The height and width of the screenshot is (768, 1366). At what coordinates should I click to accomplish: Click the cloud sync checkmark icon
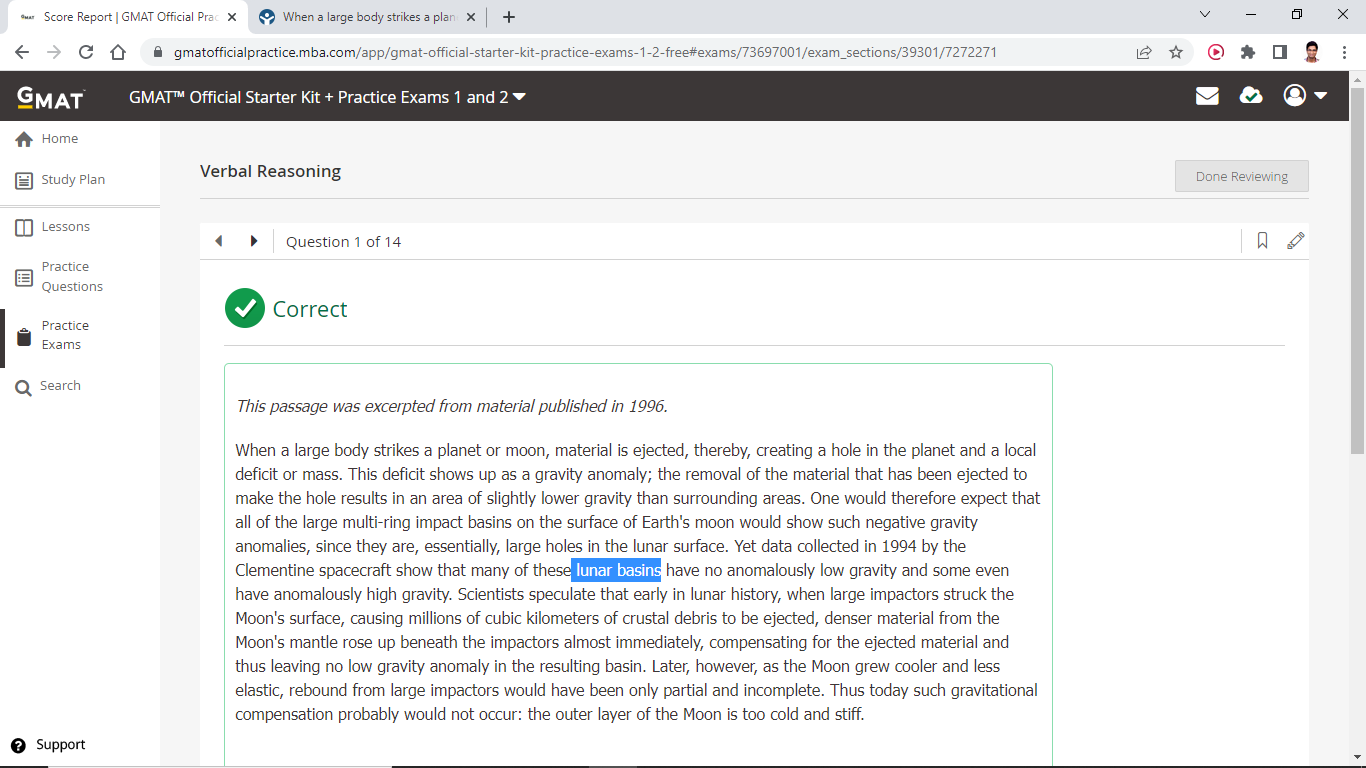pyautogui.click(x=1250, y=96)
